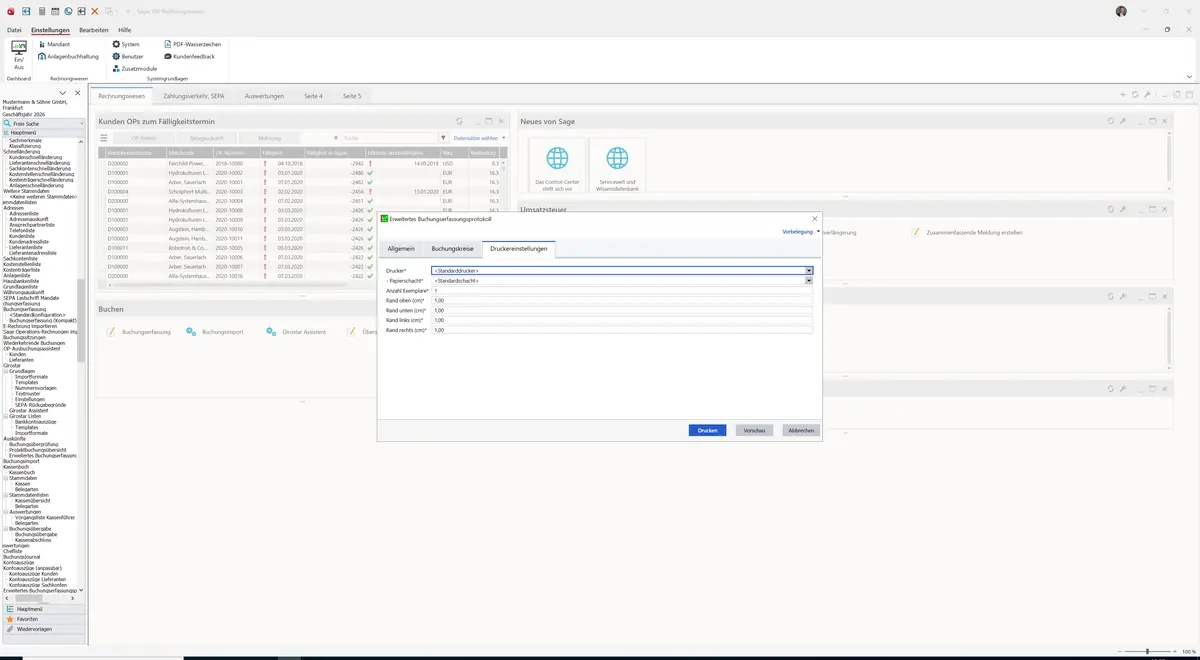Click the Rand links (cm) field
The width and height of the screenshot is (1200, 660).
[621, 320]
